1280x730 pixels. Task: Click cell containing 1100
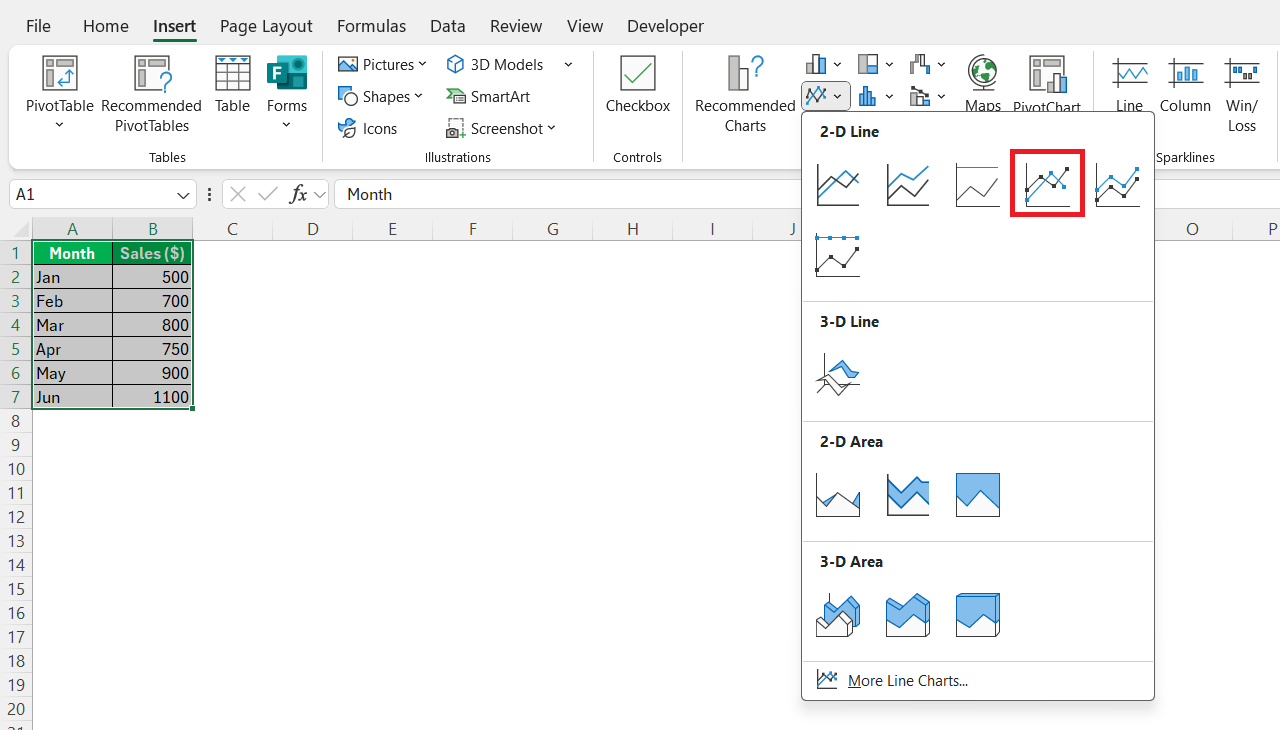point(153,397)
